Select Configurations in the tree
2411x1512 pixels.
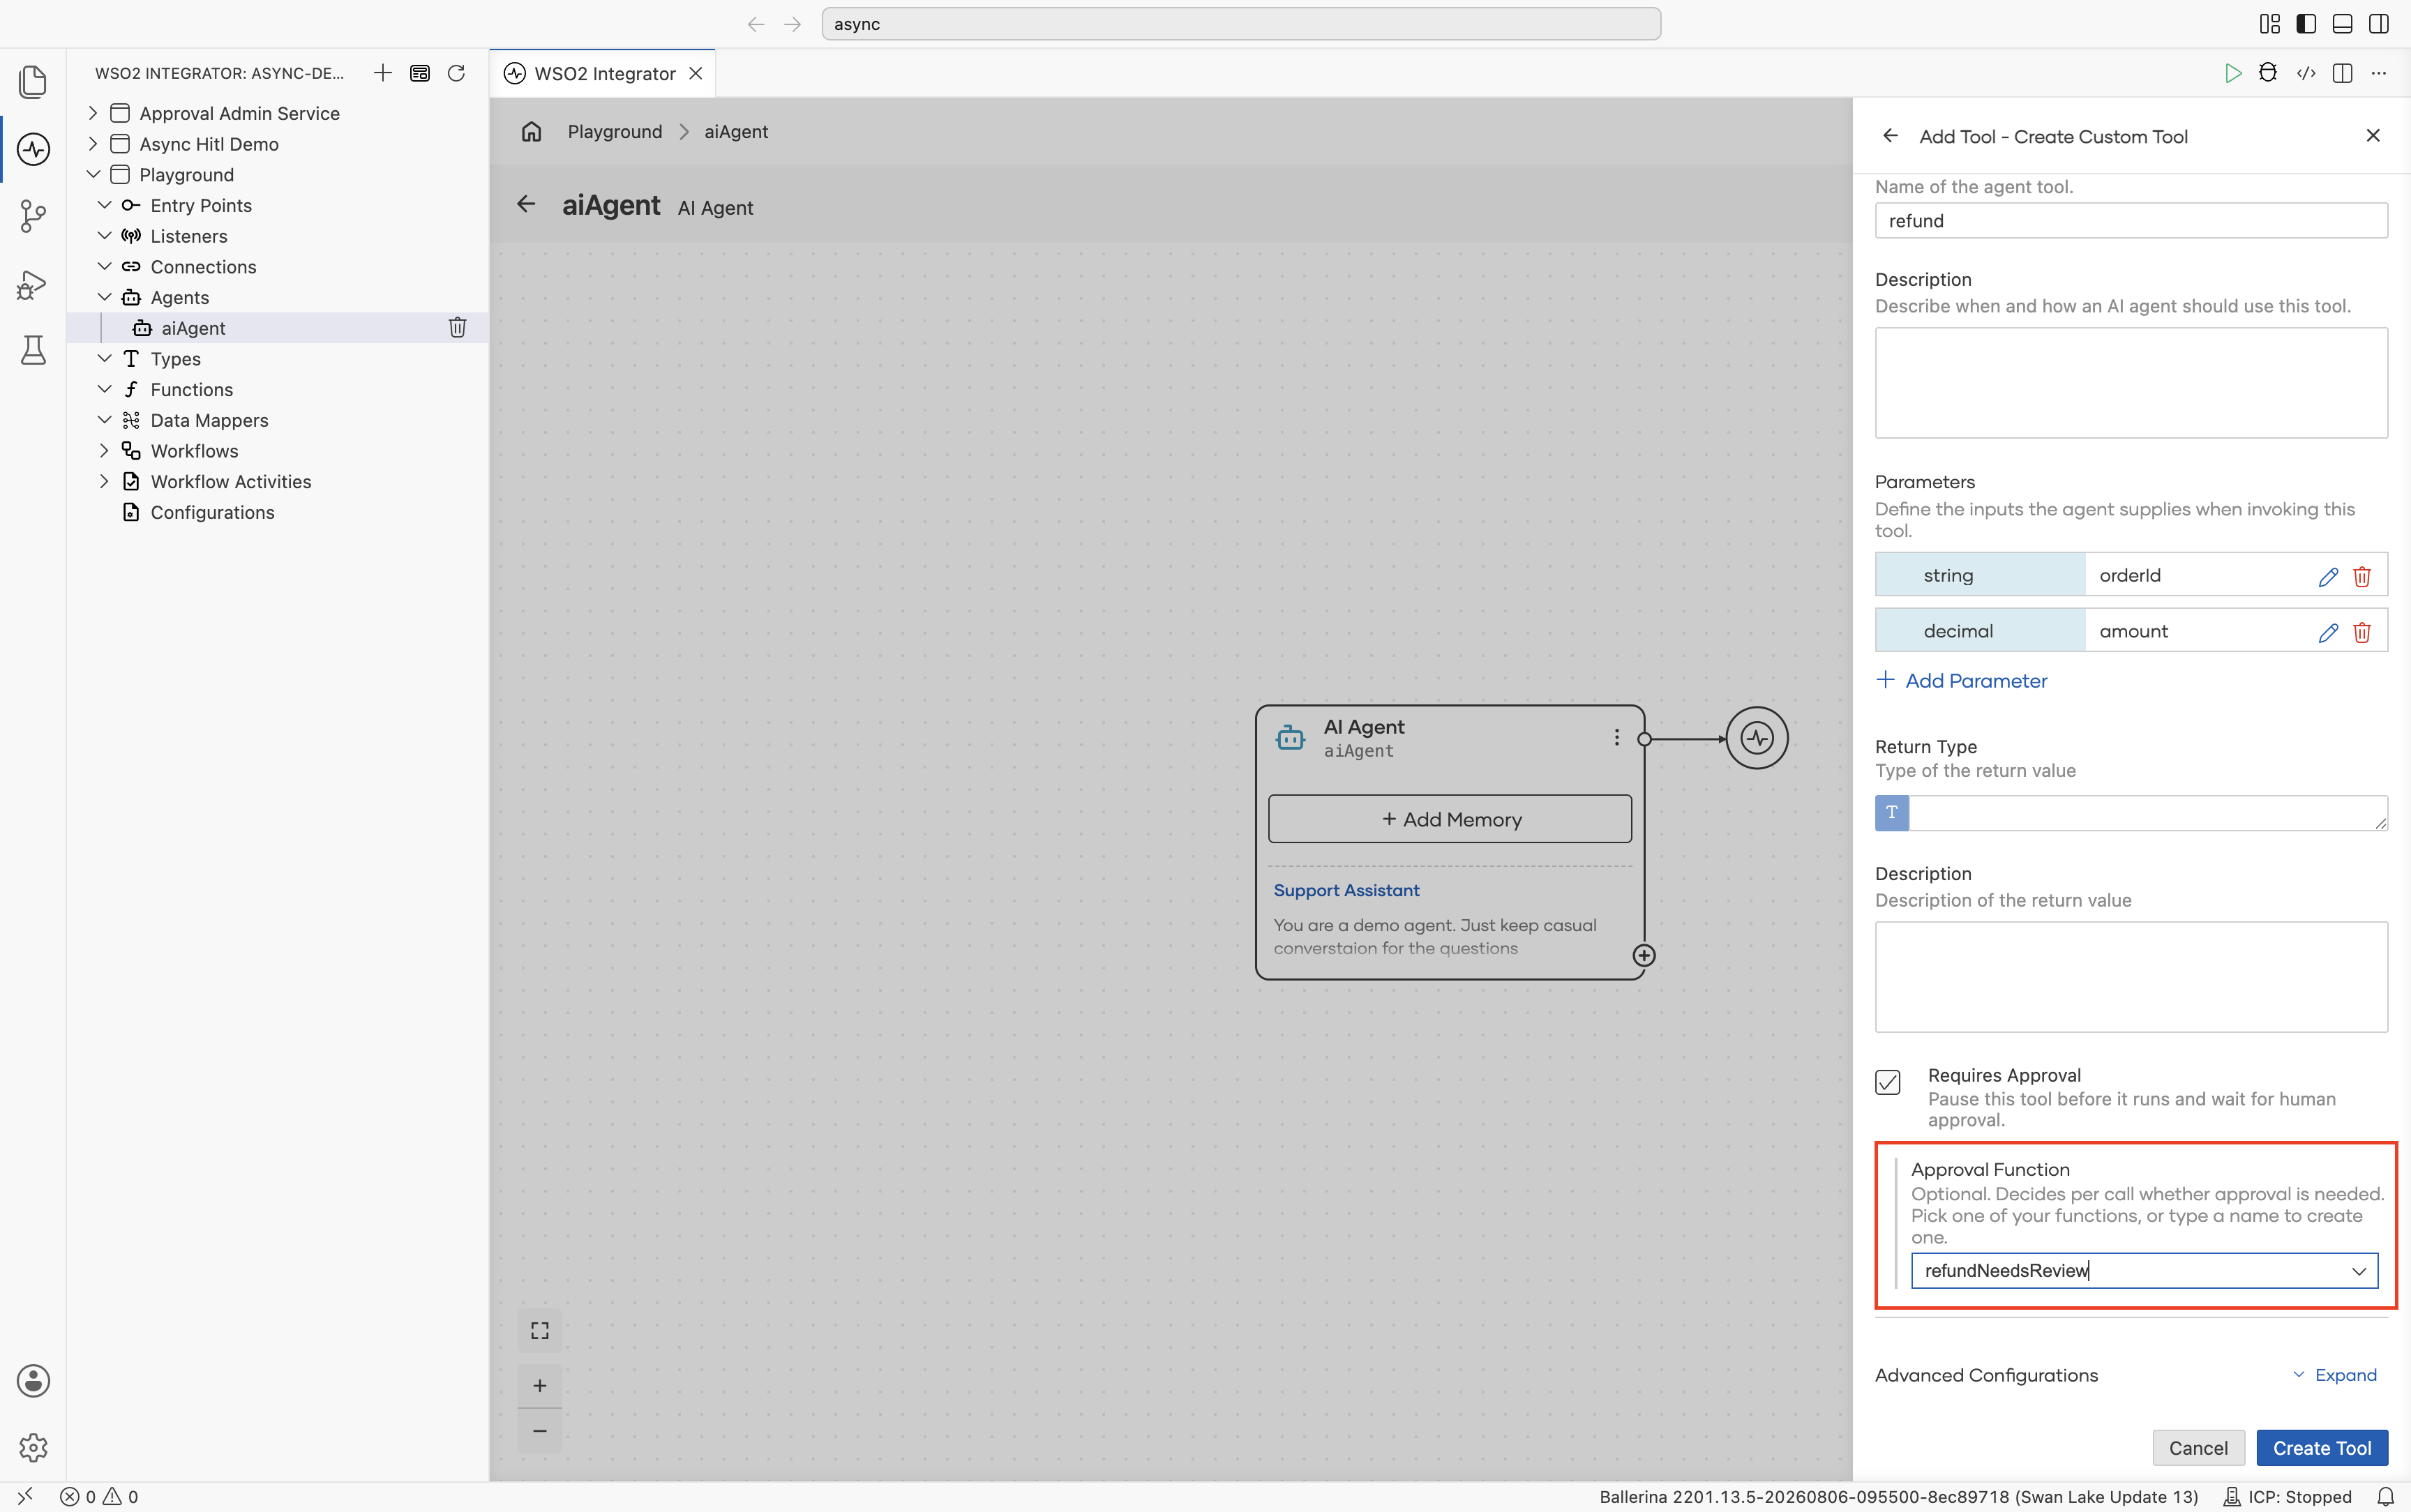point(212,512)
